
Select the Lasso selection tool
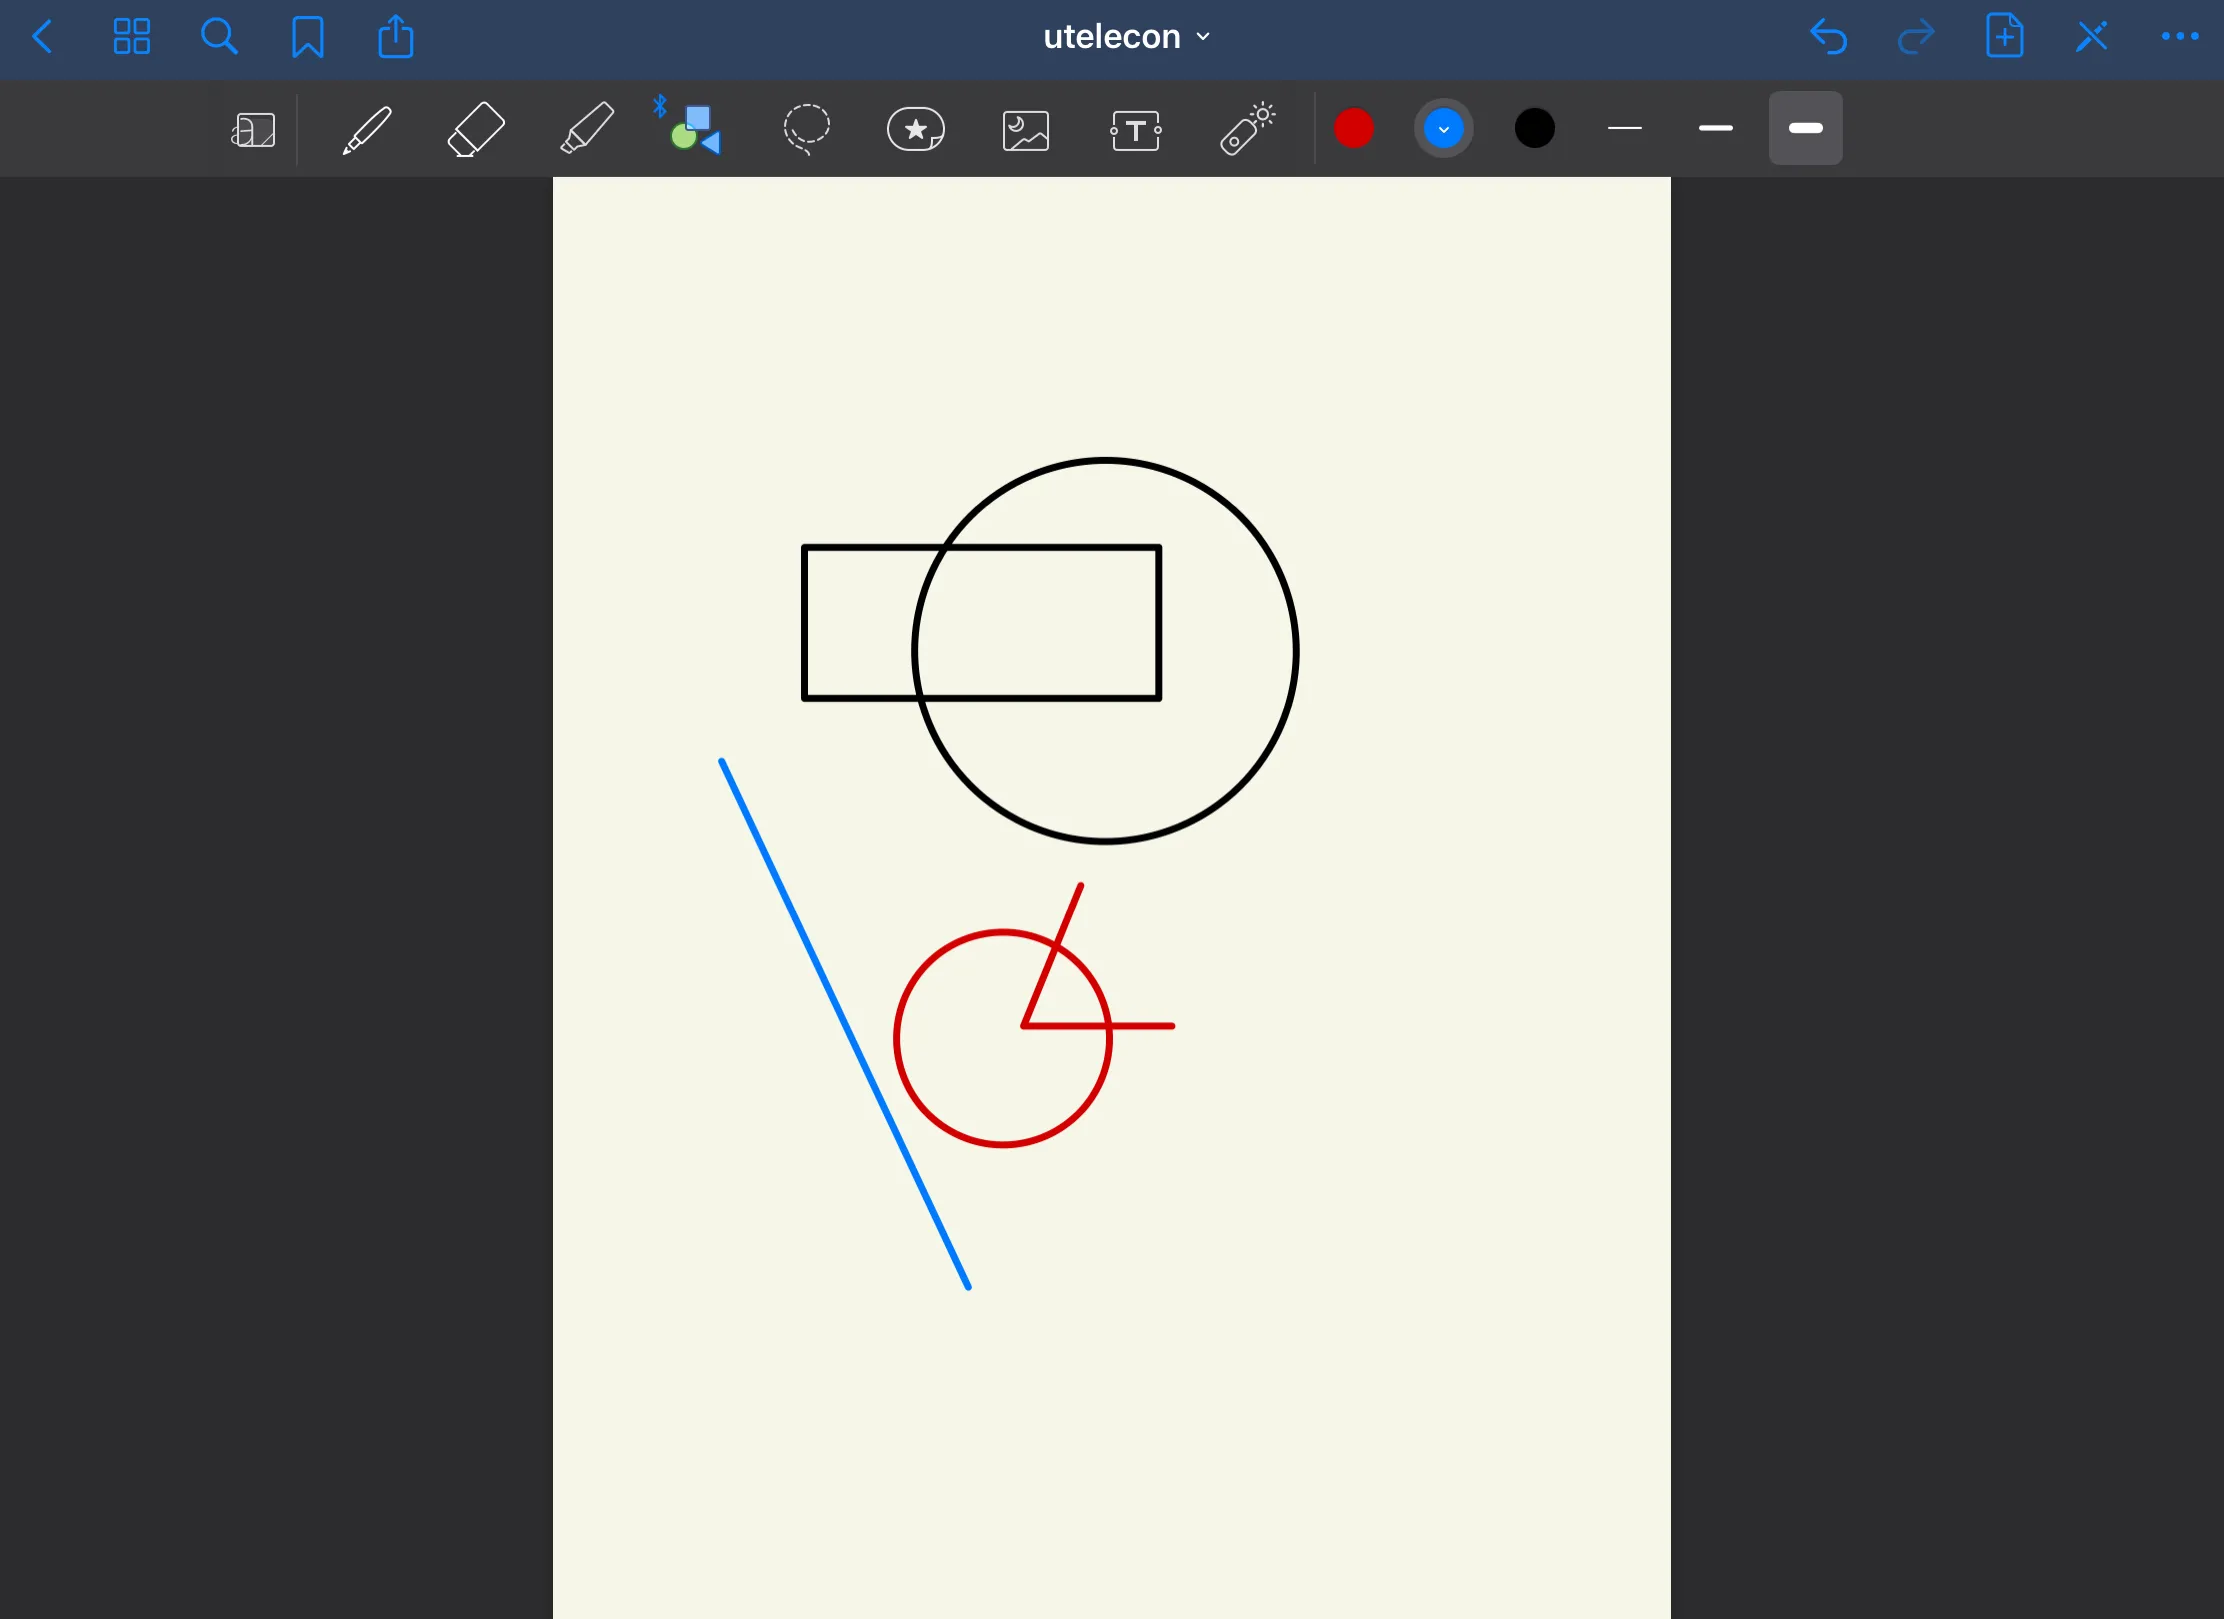point(806,129)
